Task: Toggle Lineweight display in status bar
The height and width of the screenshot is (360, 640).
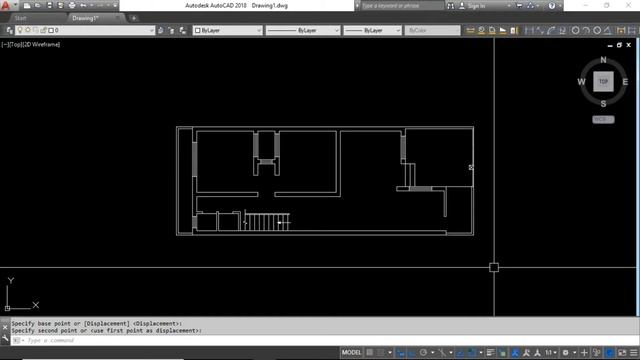Action: pos(490,352)
